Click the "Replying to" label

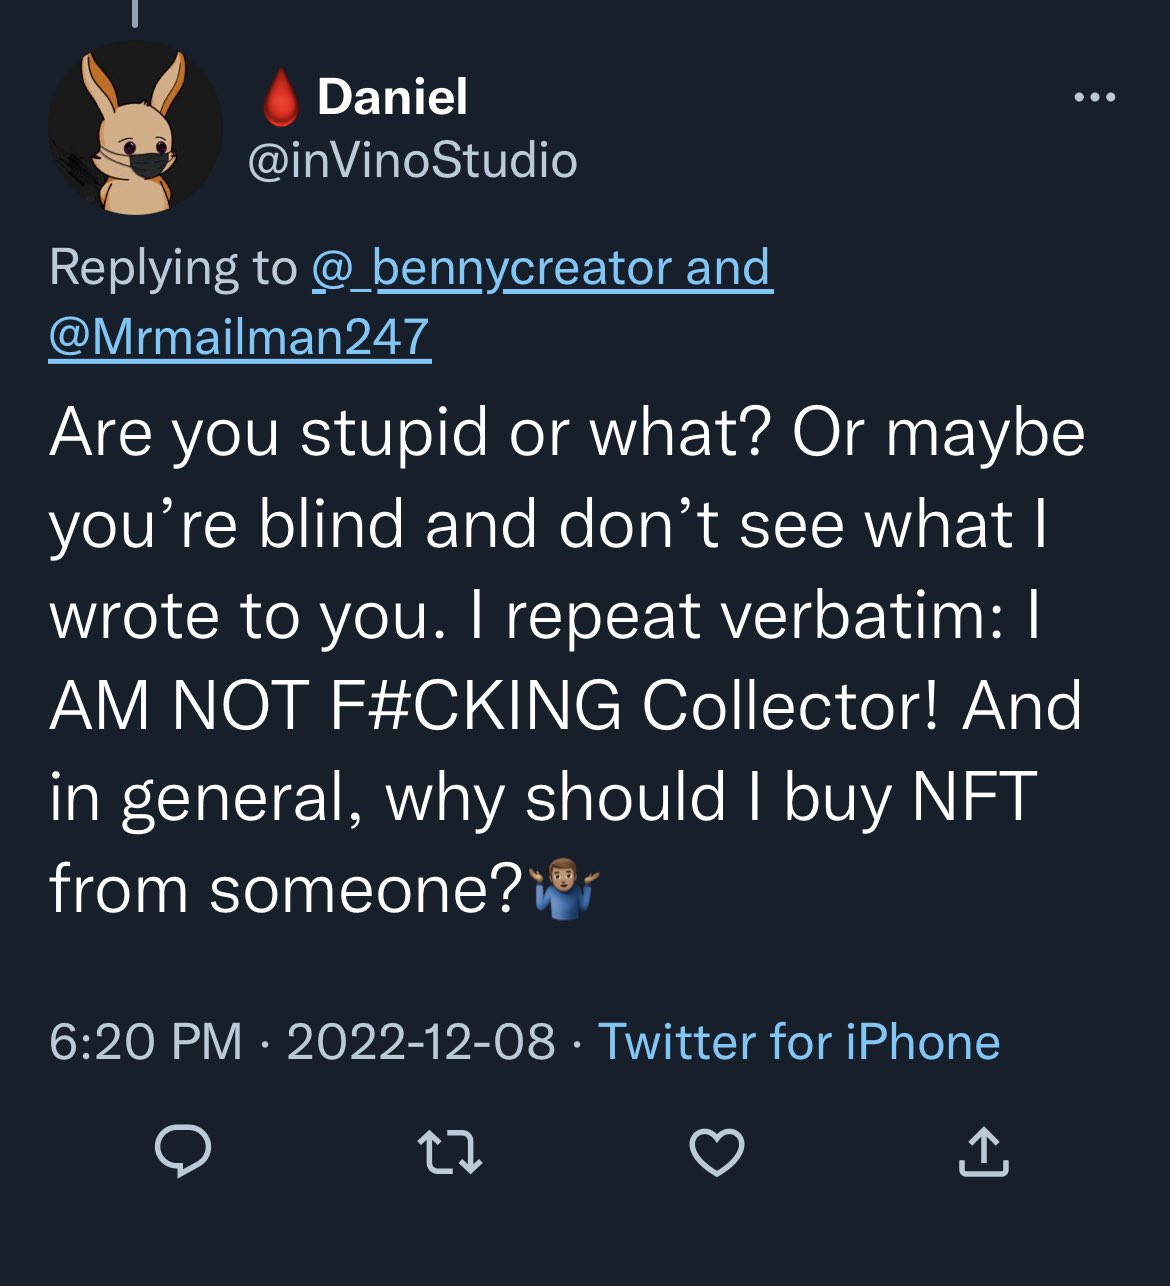[173, 268]
